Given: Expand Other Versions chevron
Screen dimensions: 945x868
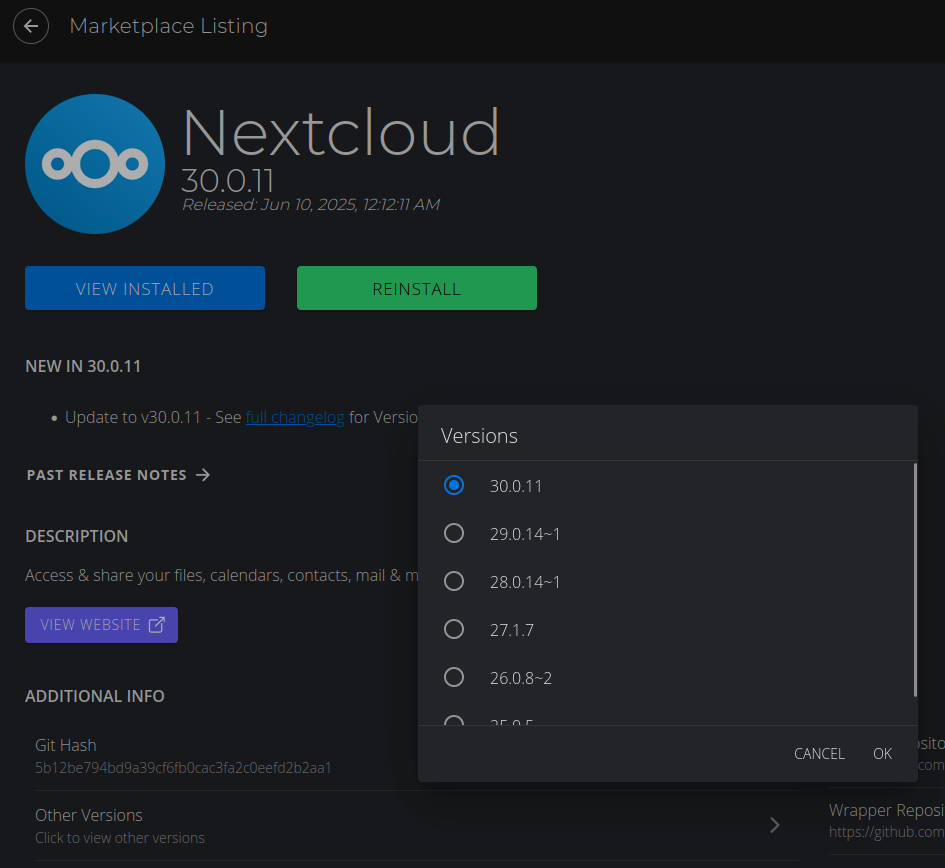Looking at the screenshot, I should (775, 825).
